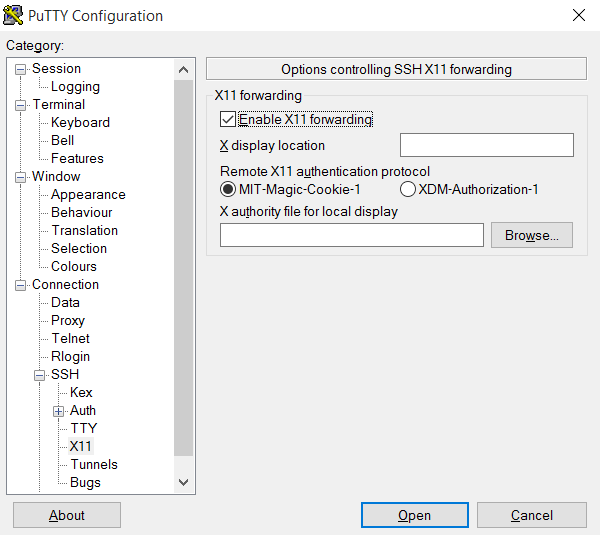Focus the X display location field
Viewport: 600px width, 535px height.
point(486,145)
